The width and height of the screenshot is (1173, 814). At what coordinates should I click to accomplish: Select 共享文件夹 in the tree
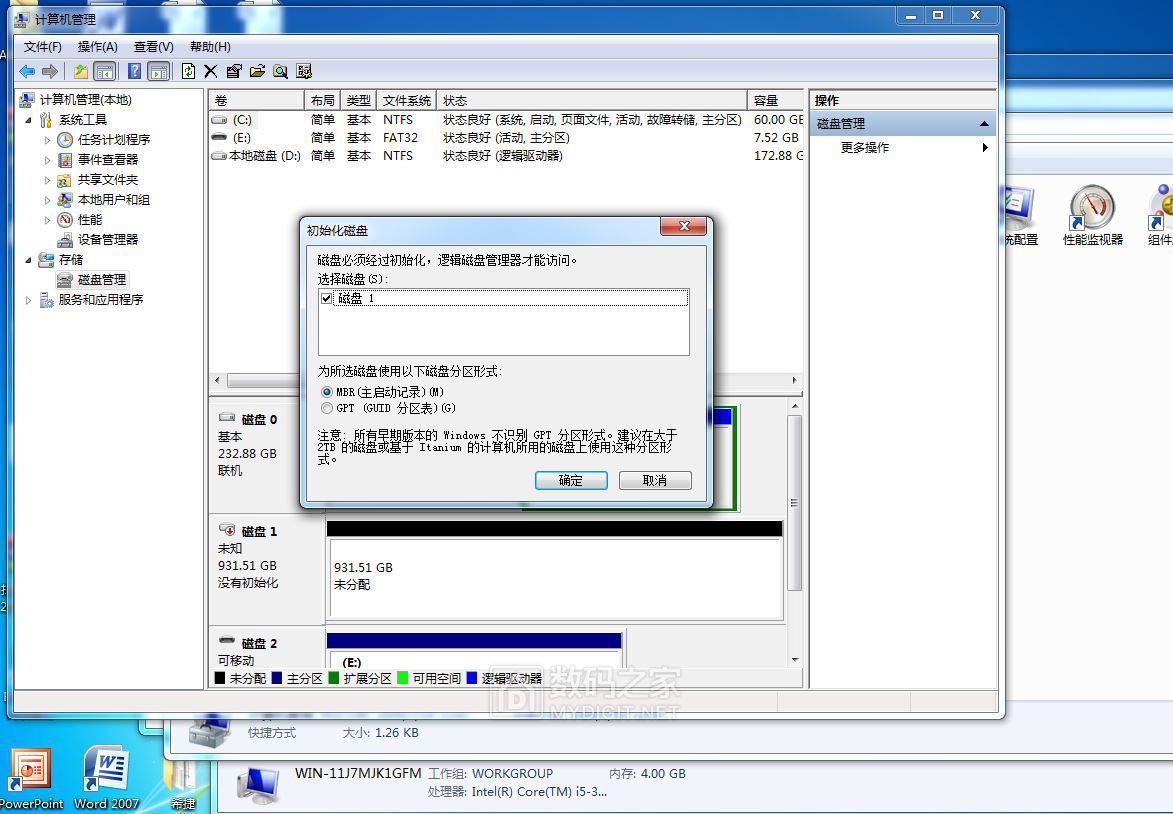[x=108, y=180]
